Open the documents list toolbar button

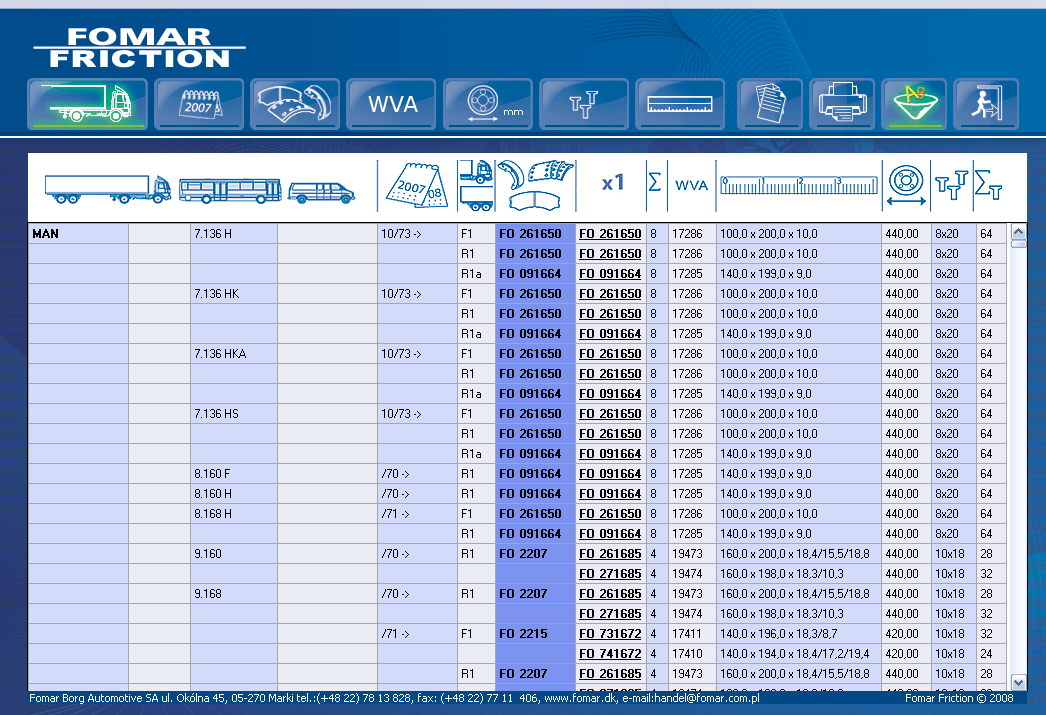pyautogui.click(x=770, y=104)
